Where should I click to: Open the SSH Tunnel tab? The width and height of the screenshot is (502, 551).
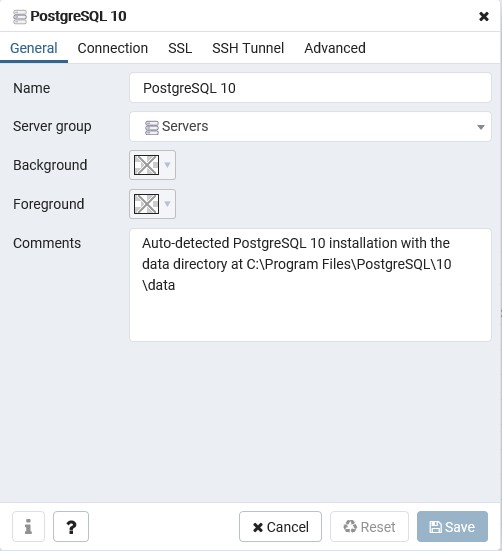[x=248, y=48]
